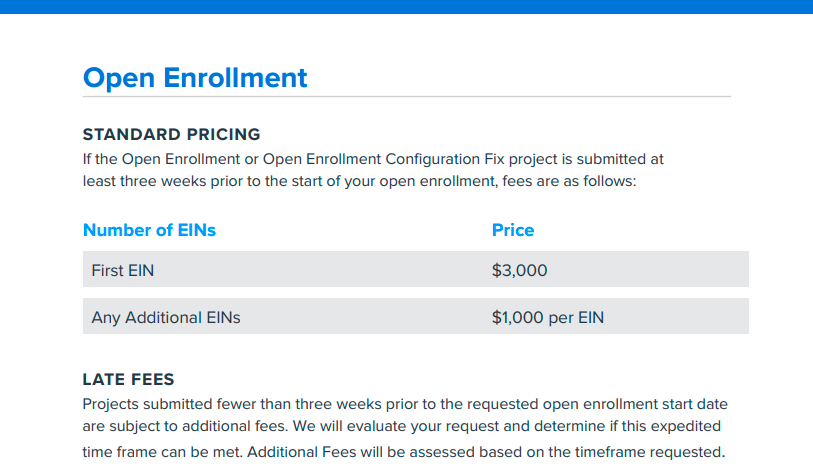
Task: Click the Number of EINs column header
Action: (x=149, y=230)
